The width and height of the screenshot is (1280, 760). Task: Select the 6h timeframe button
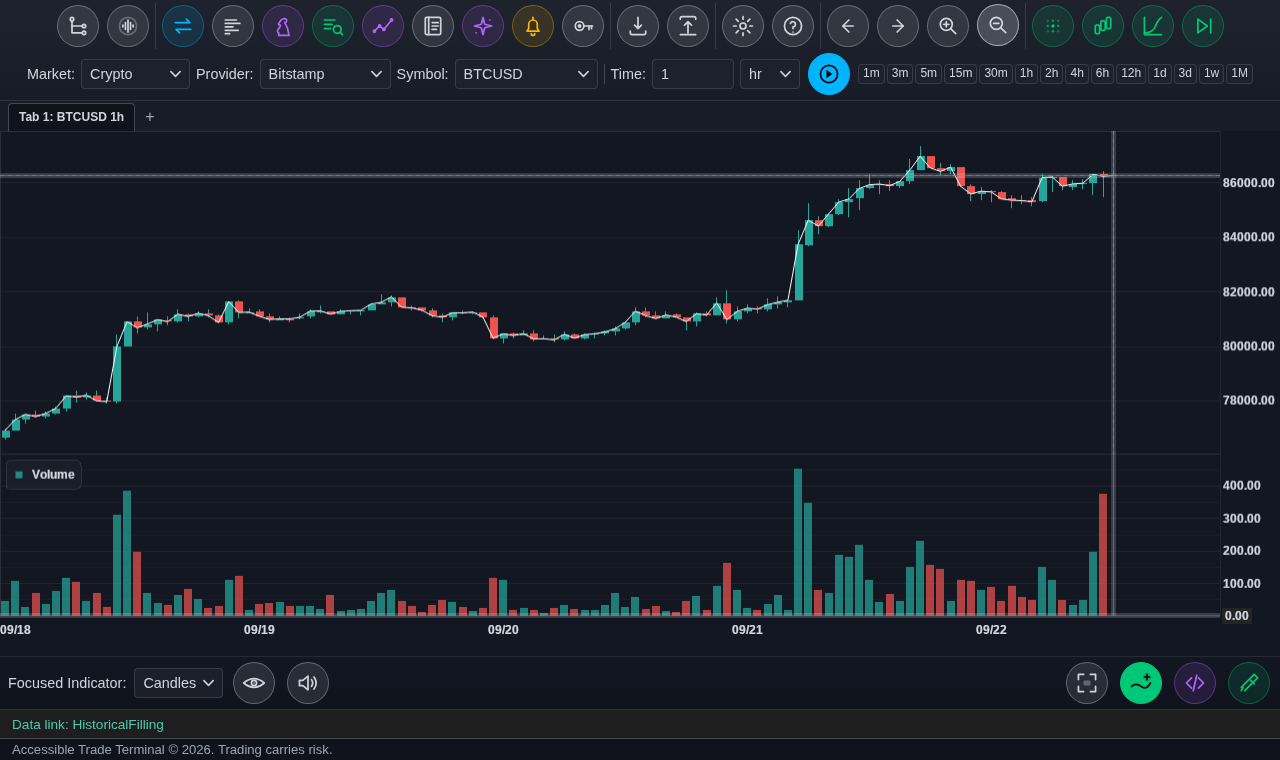point(1102,73)
